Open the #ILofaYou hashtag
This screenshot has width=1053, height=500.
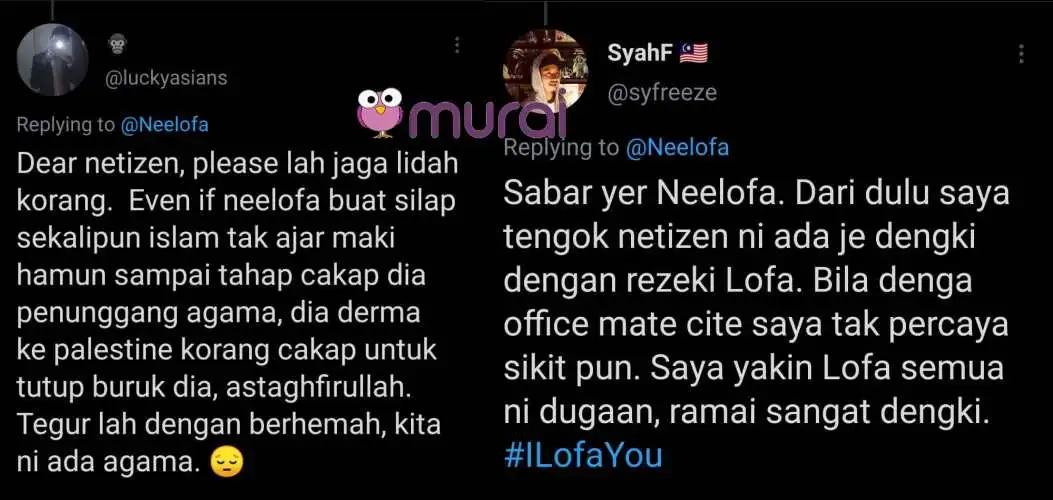coord(583,455)
